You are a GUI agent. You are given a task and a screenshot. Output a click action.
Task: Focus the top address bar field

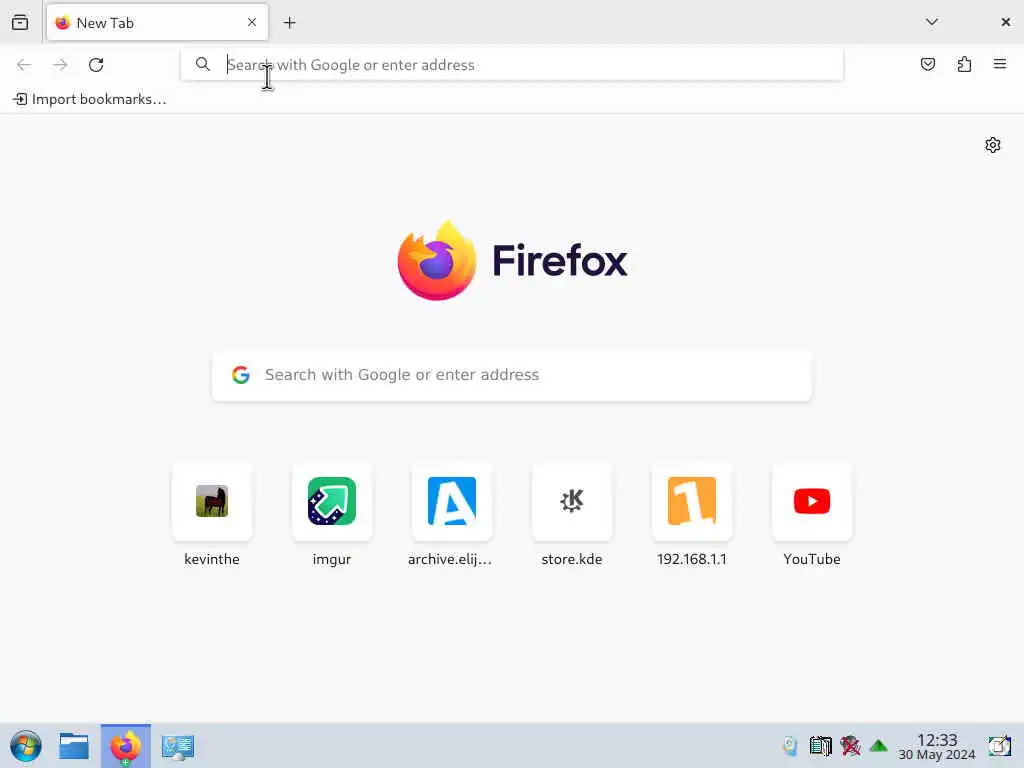(x=512, y=65)
